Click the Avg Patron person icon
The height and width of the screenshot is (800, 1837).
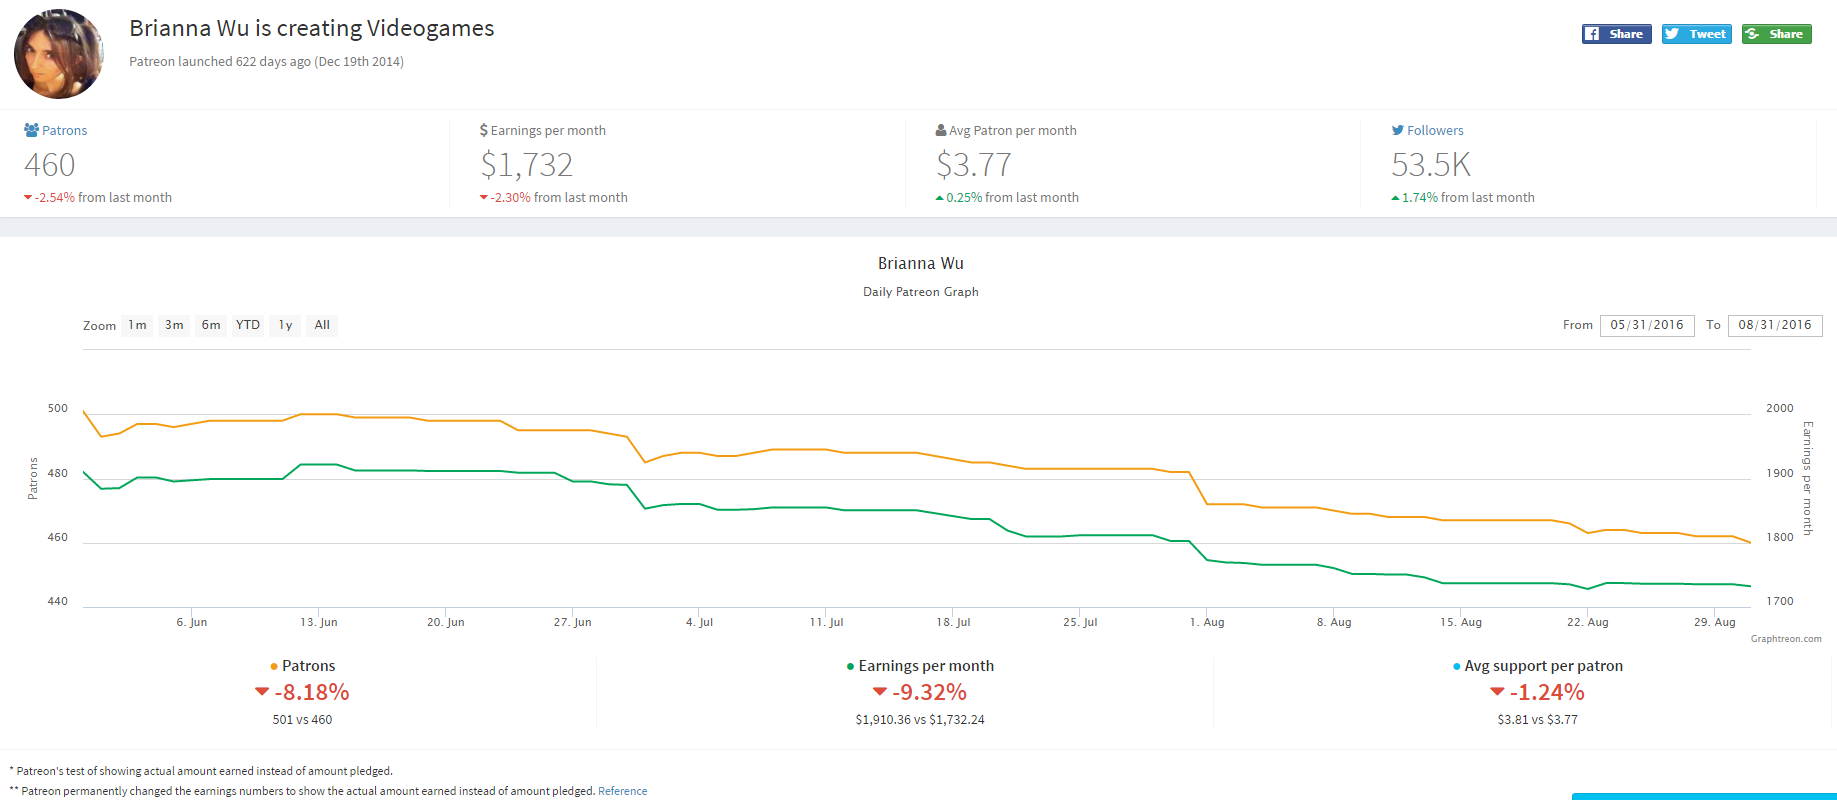(x=941, y=130)
